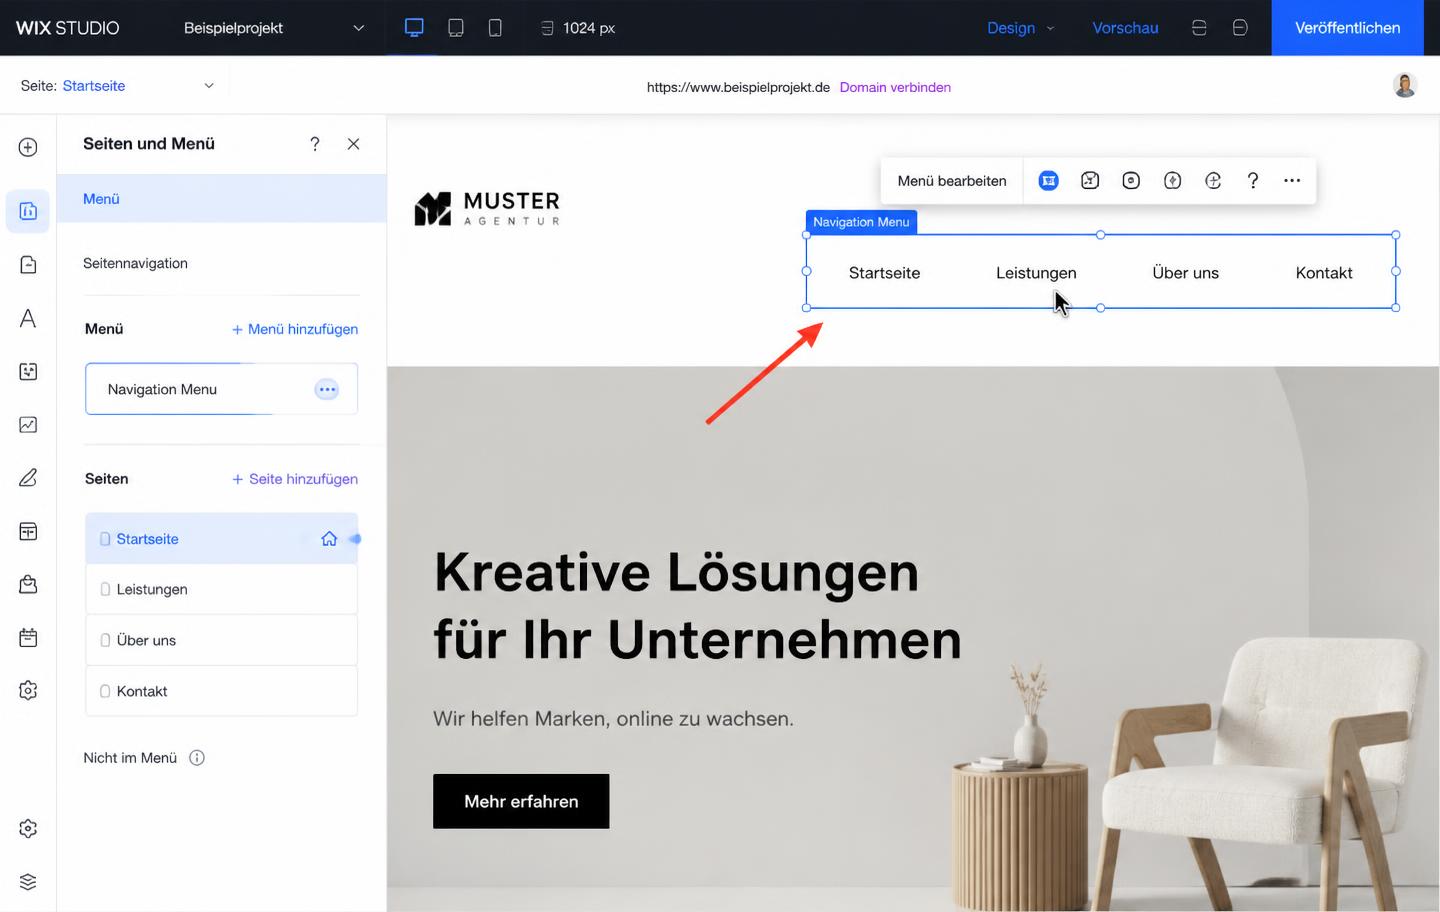Open the user profile avatar
Viewport: 1440px width, 912px height.
pyautogui.click(x=1405, y=85)
